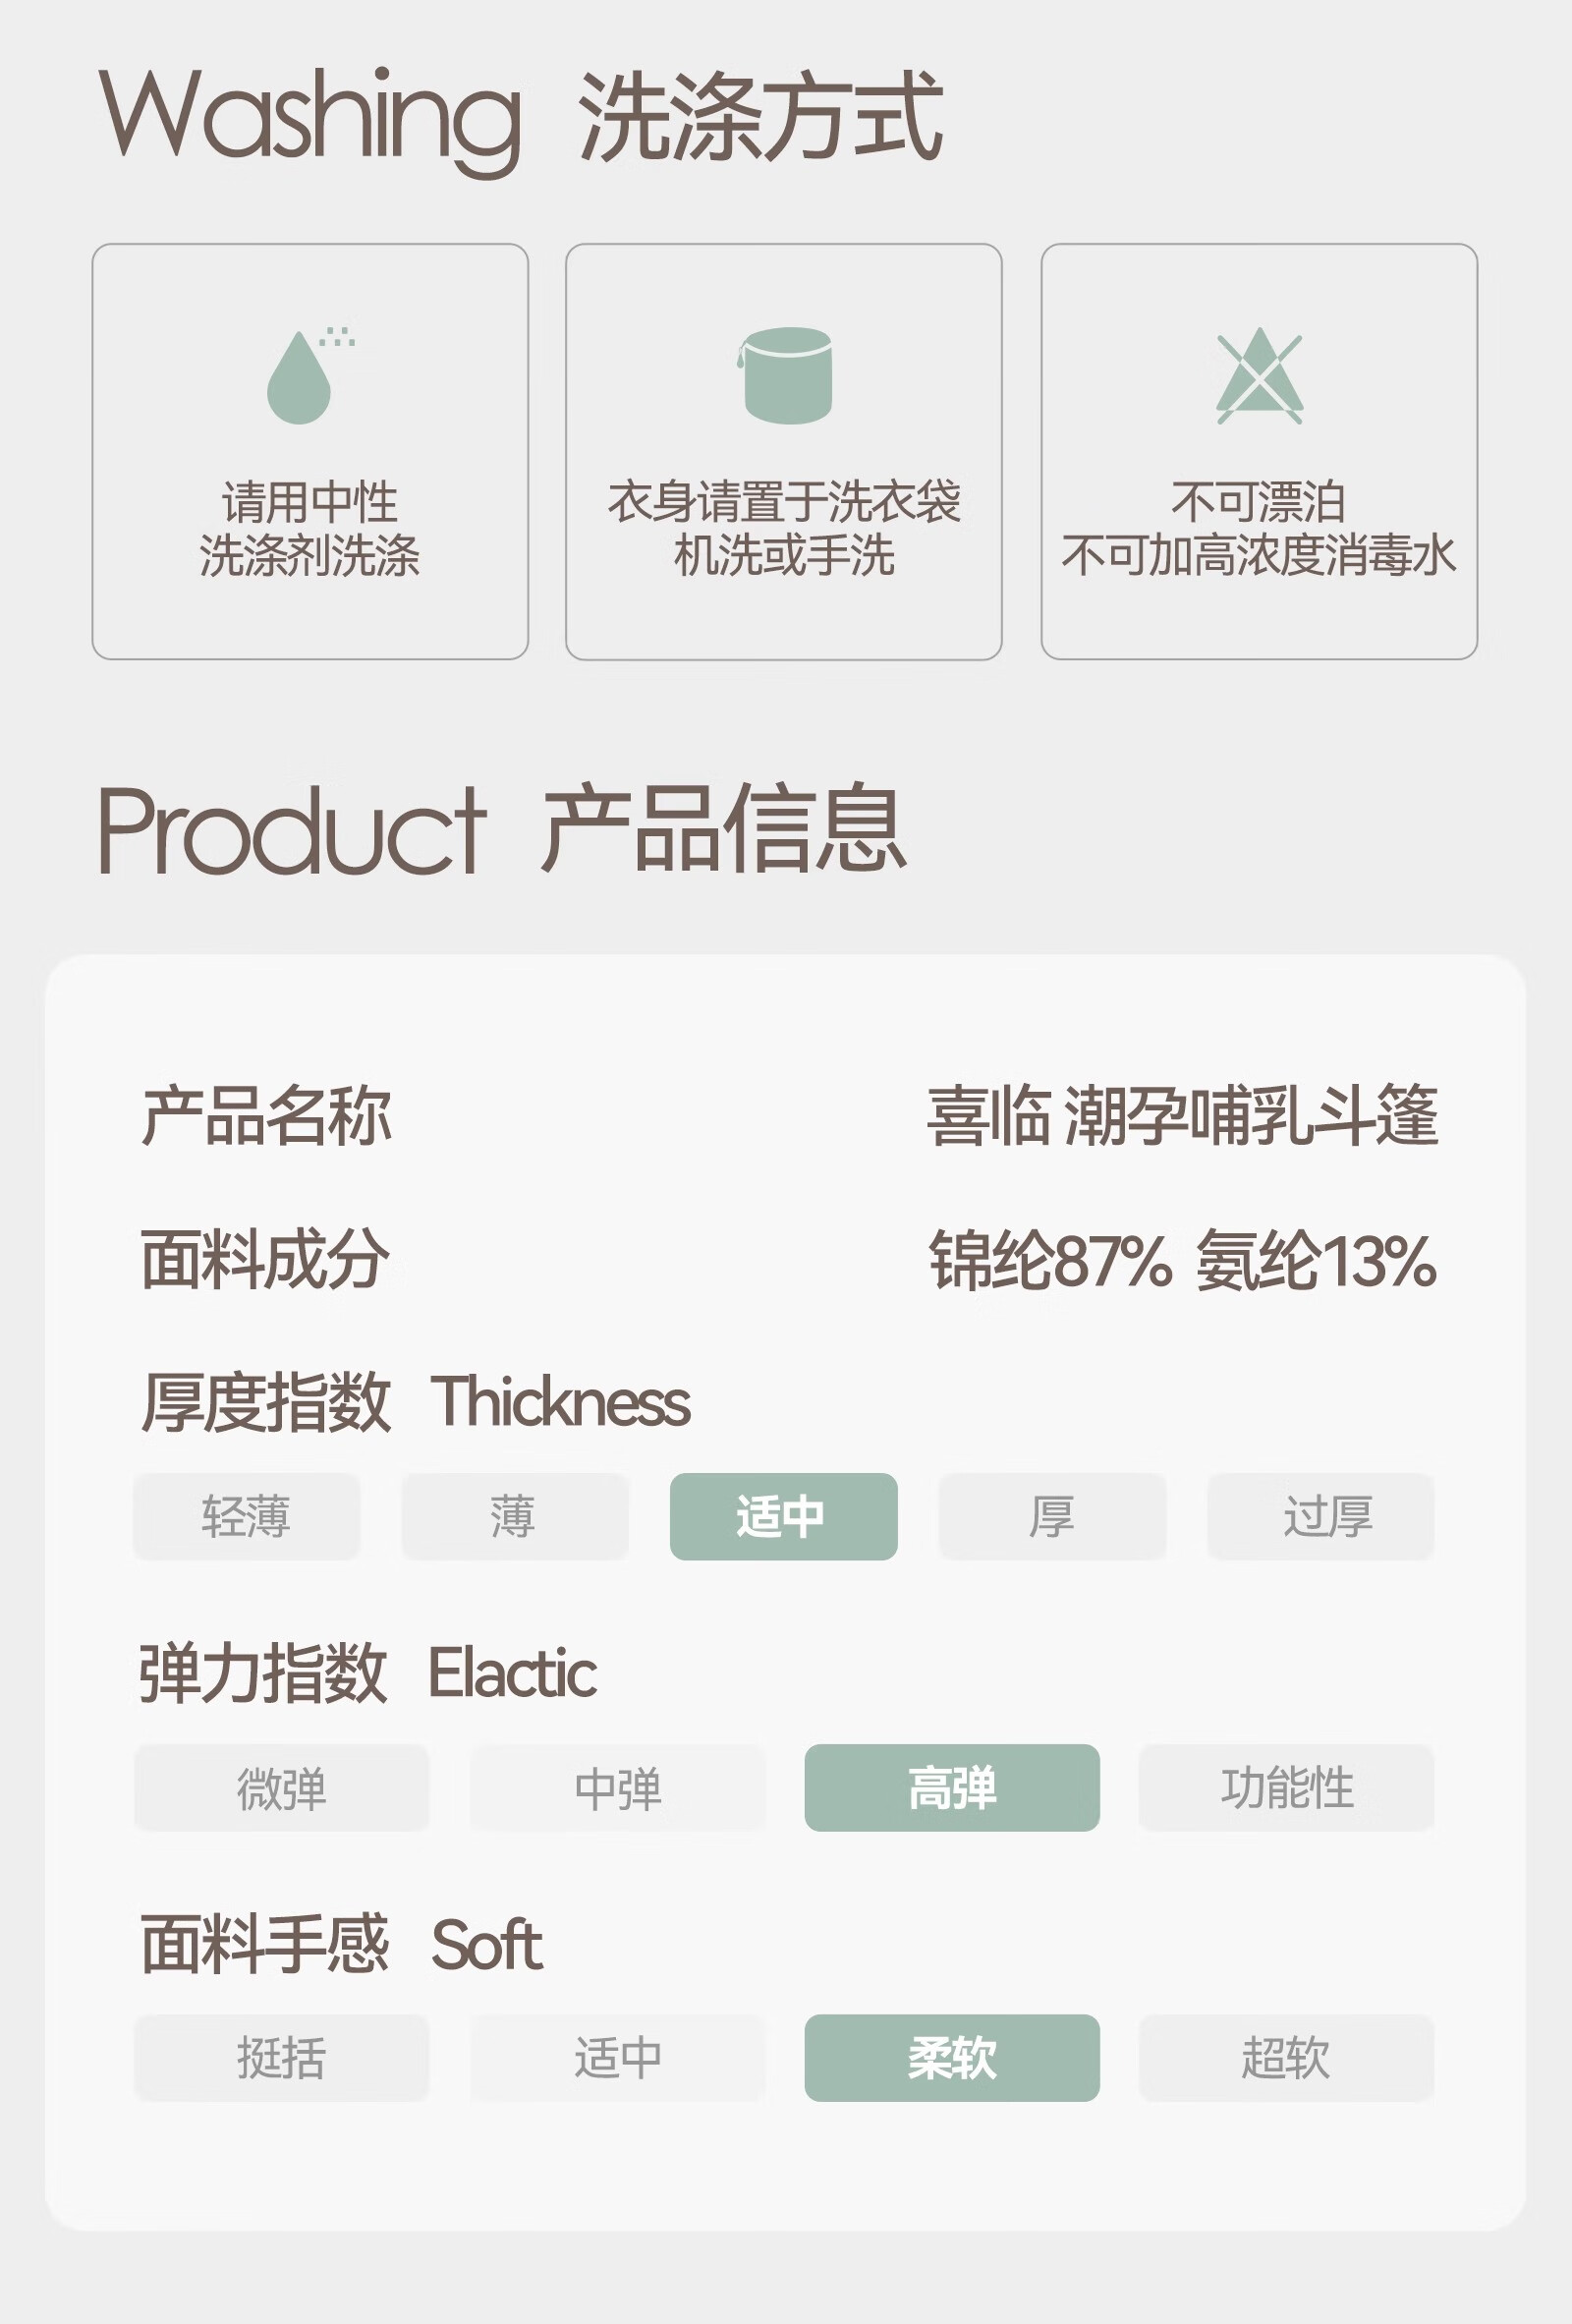Click the water droplet detergent icon

tap(309, 375)
